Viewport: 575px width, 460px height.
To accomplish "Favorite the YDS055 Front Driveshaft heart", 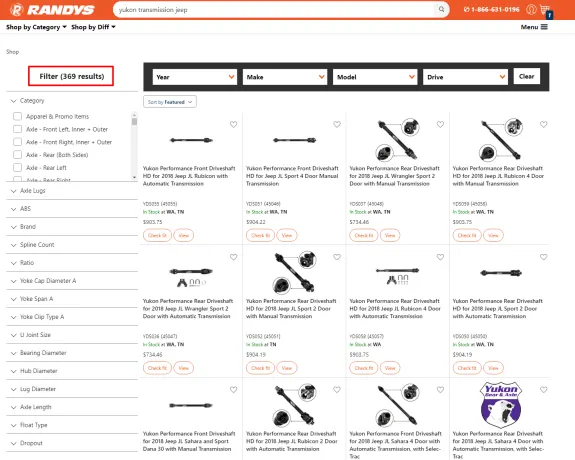I will pos(234,124).
